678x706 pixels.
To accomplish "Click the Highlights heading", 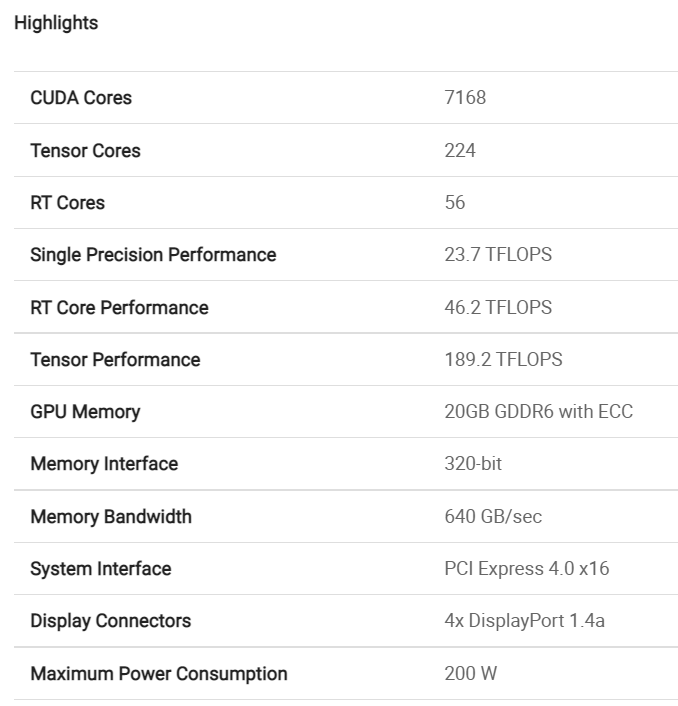I will [56, 23].
